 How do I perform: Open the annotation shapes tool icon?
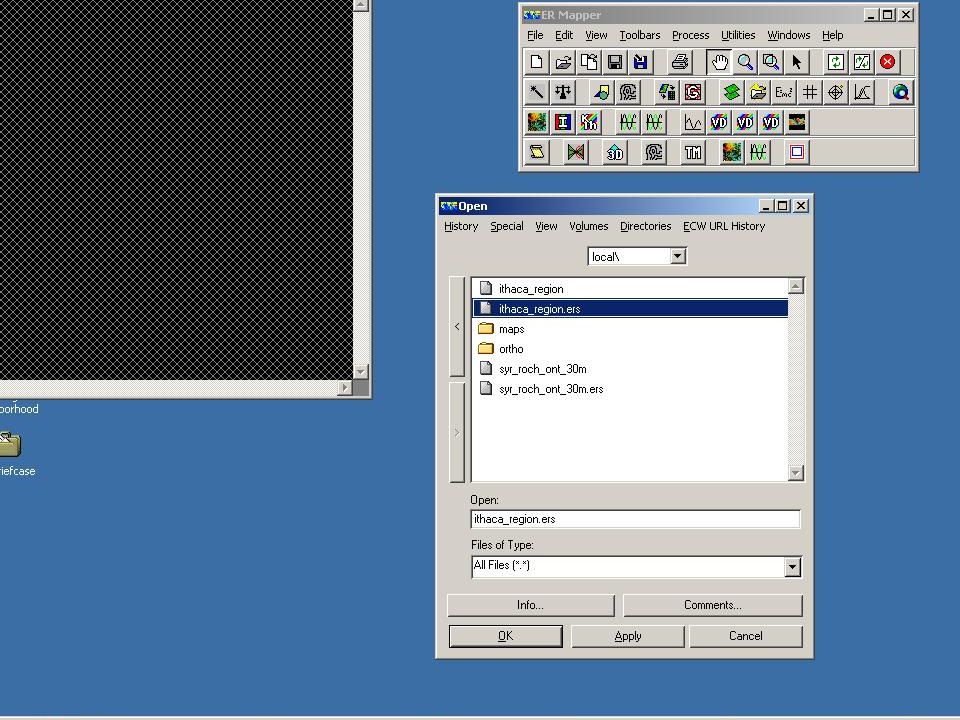point(602,92)
